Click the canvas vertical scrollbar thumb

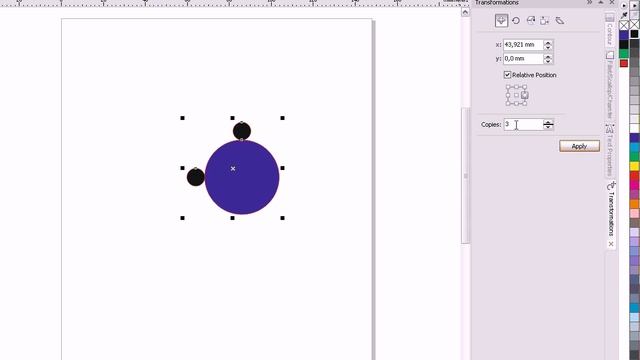pyautogui.click(x=465, y=176)
